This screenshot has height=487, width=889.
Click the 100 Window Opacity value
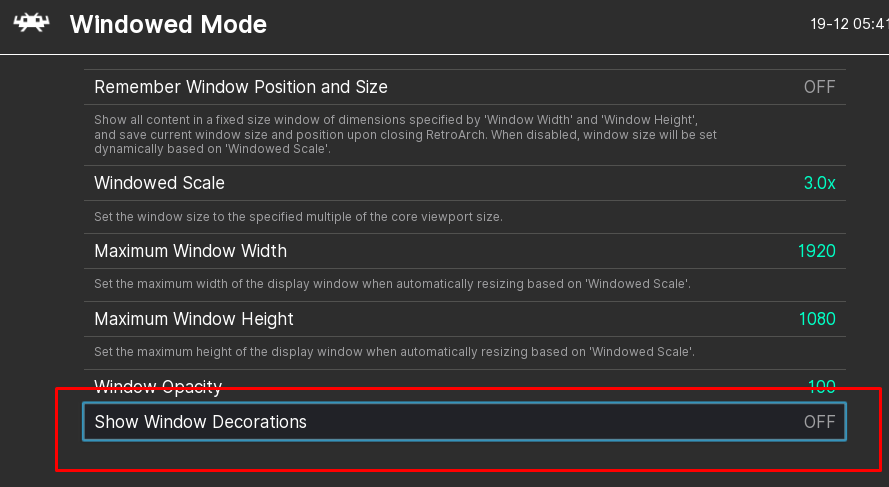tap(822, 387)
